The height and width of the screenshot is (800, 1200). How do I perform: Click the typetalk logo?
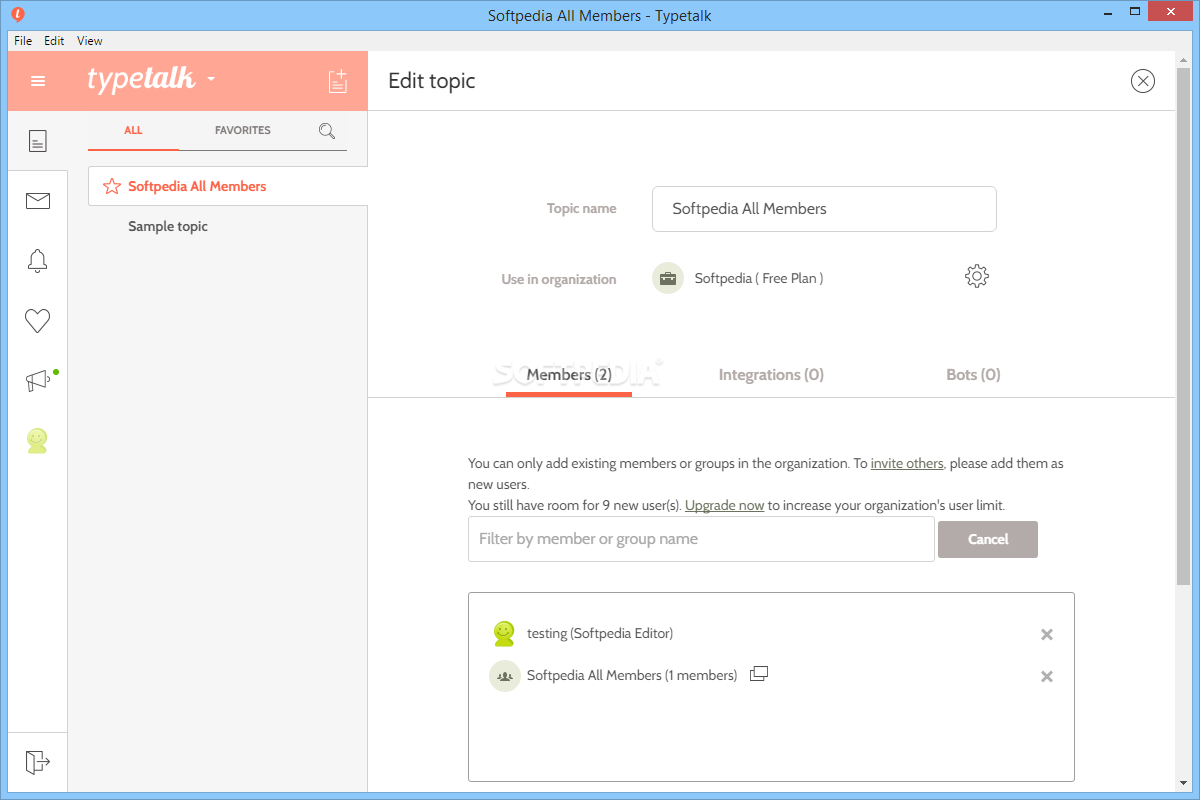(x=141, y=79)
